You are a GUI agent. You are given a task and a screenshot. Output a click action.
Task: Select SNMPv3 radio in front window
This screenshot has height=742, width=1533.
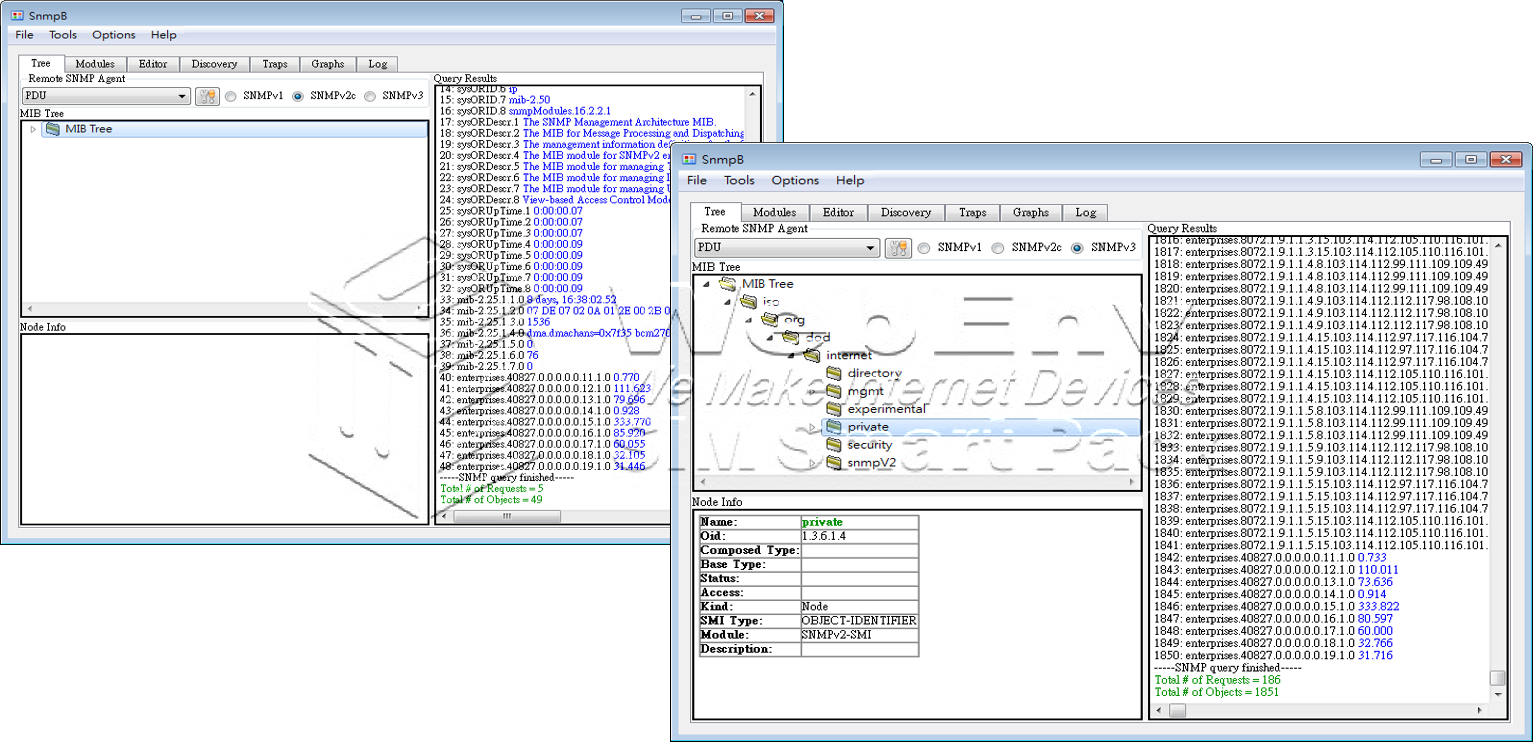[x=1077, y=248]
